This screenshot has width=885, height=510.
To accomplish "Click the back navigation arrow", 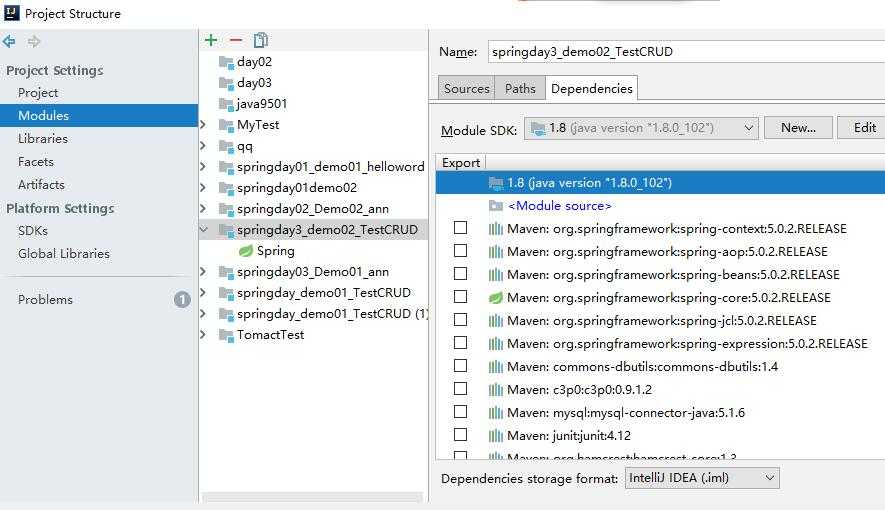I will coord(9,41).
